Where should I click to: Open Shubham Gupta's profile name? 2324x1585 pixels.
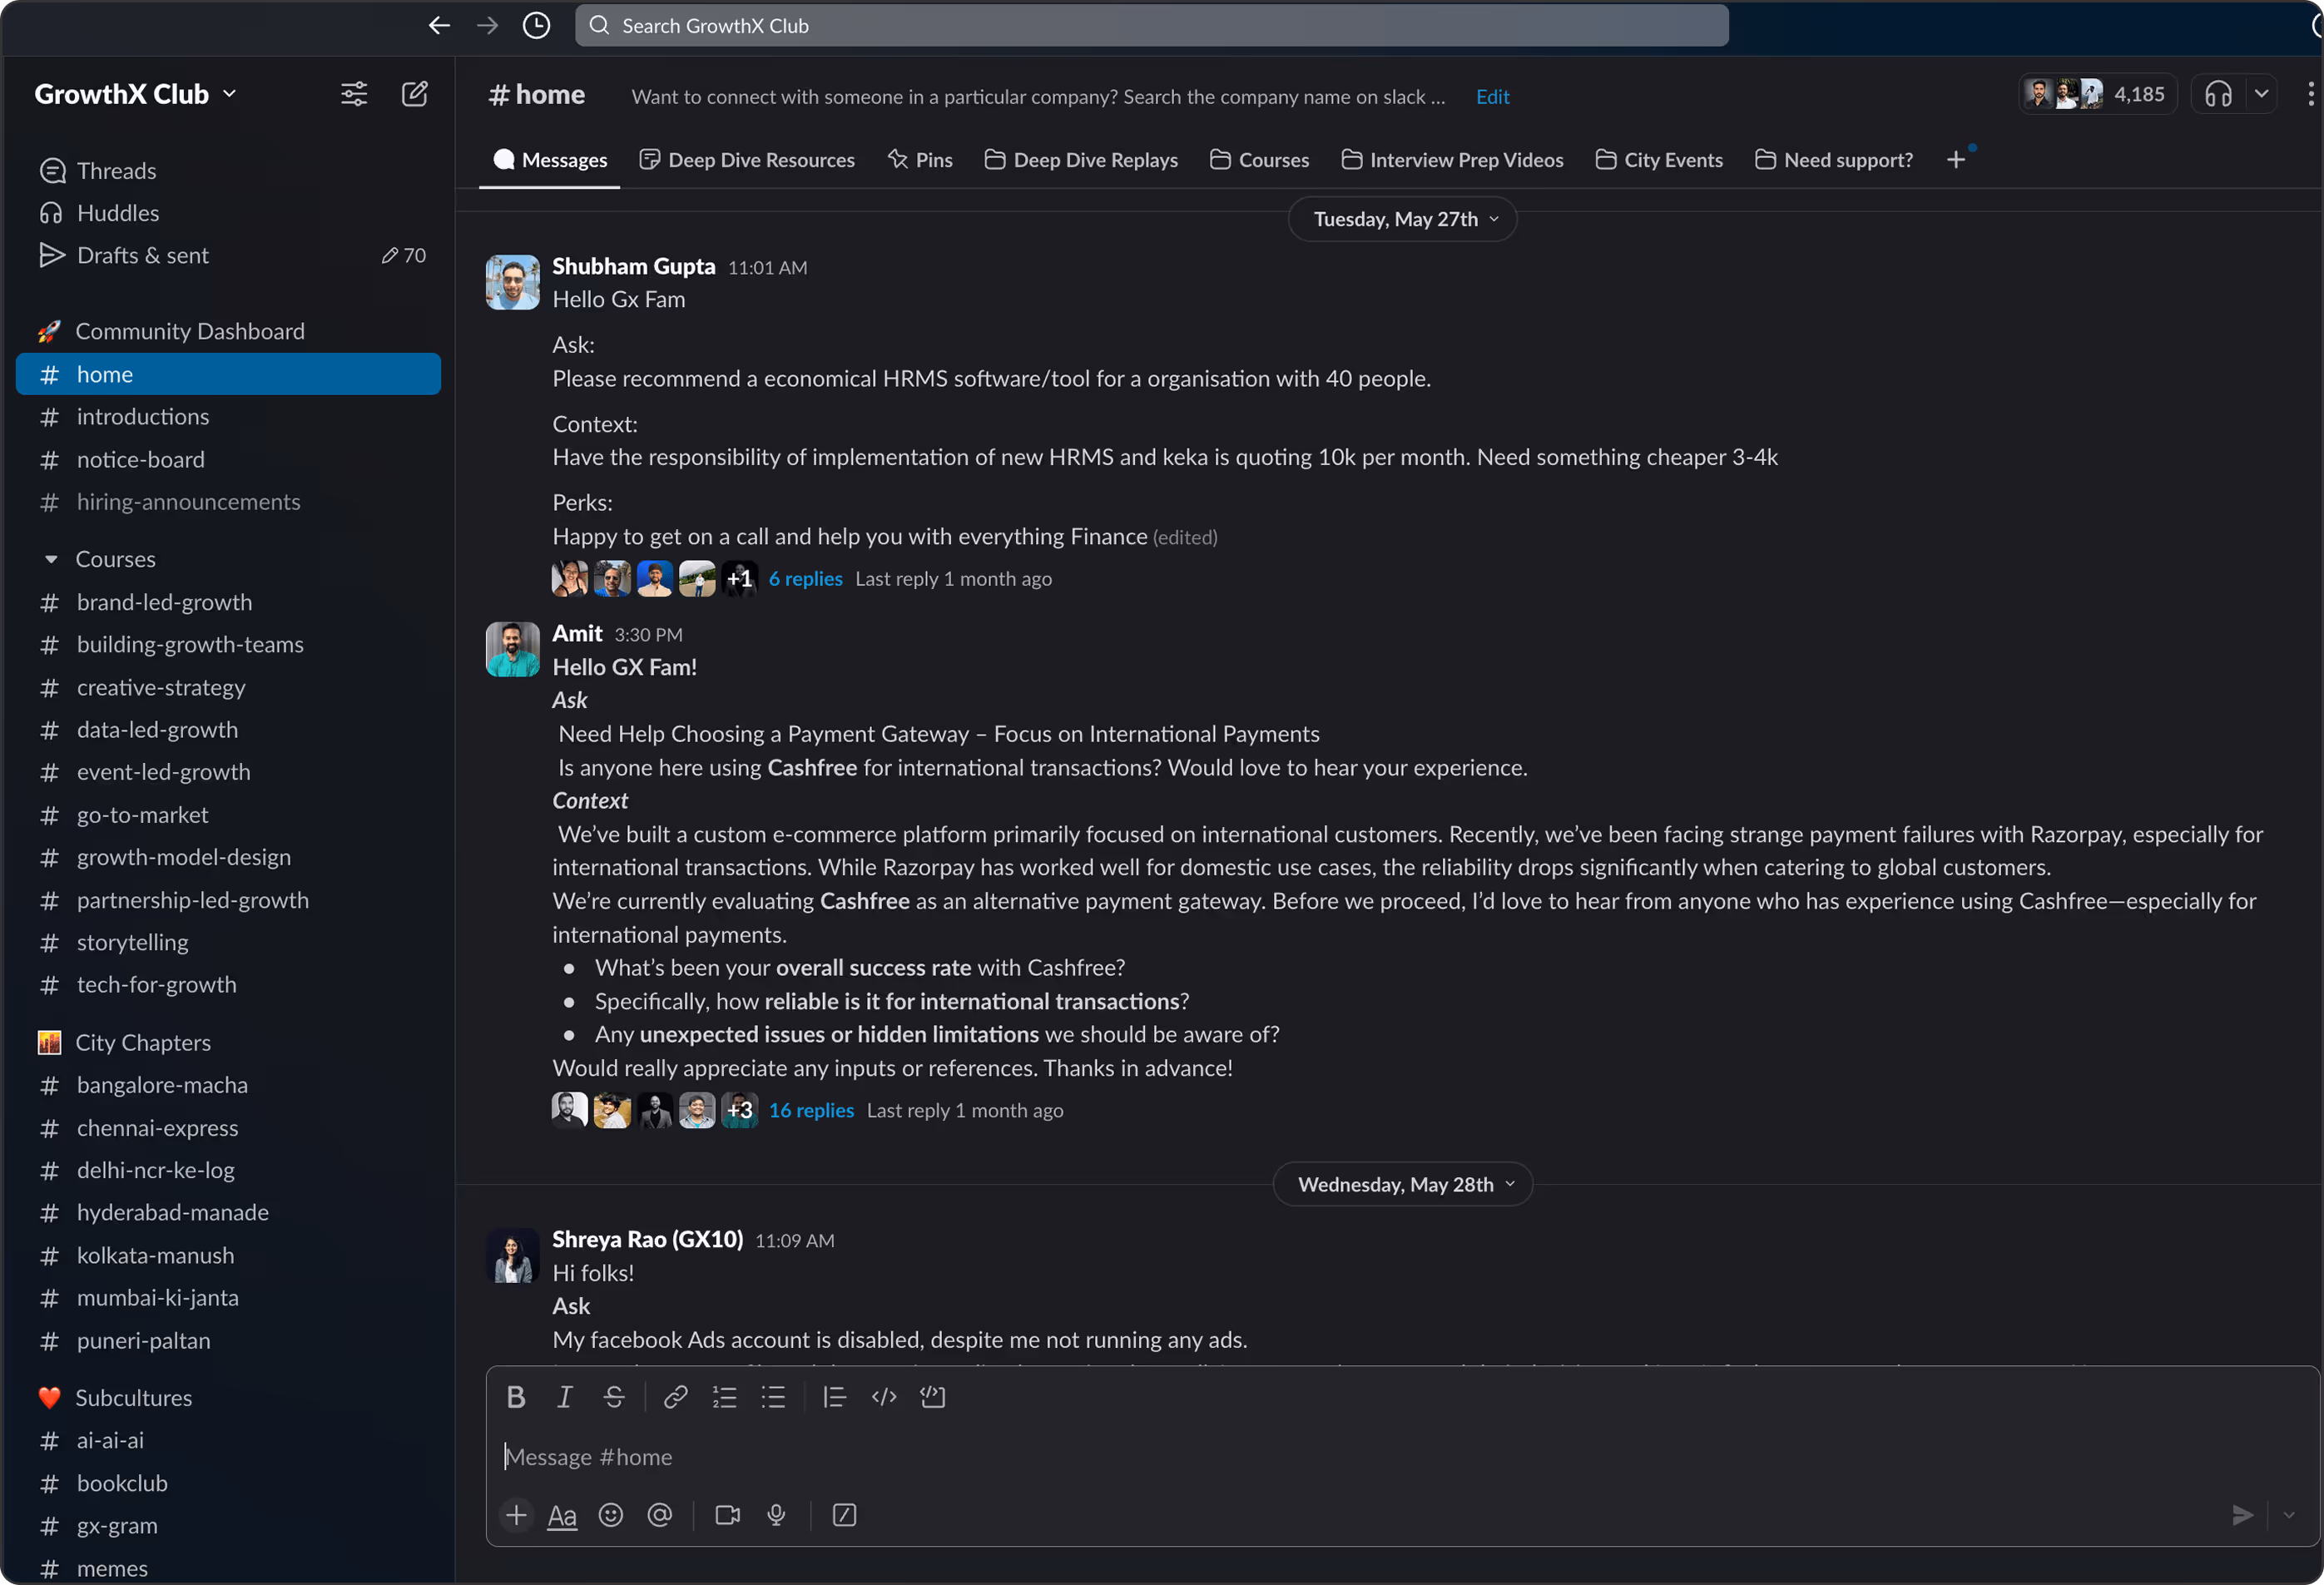[634, 267]
